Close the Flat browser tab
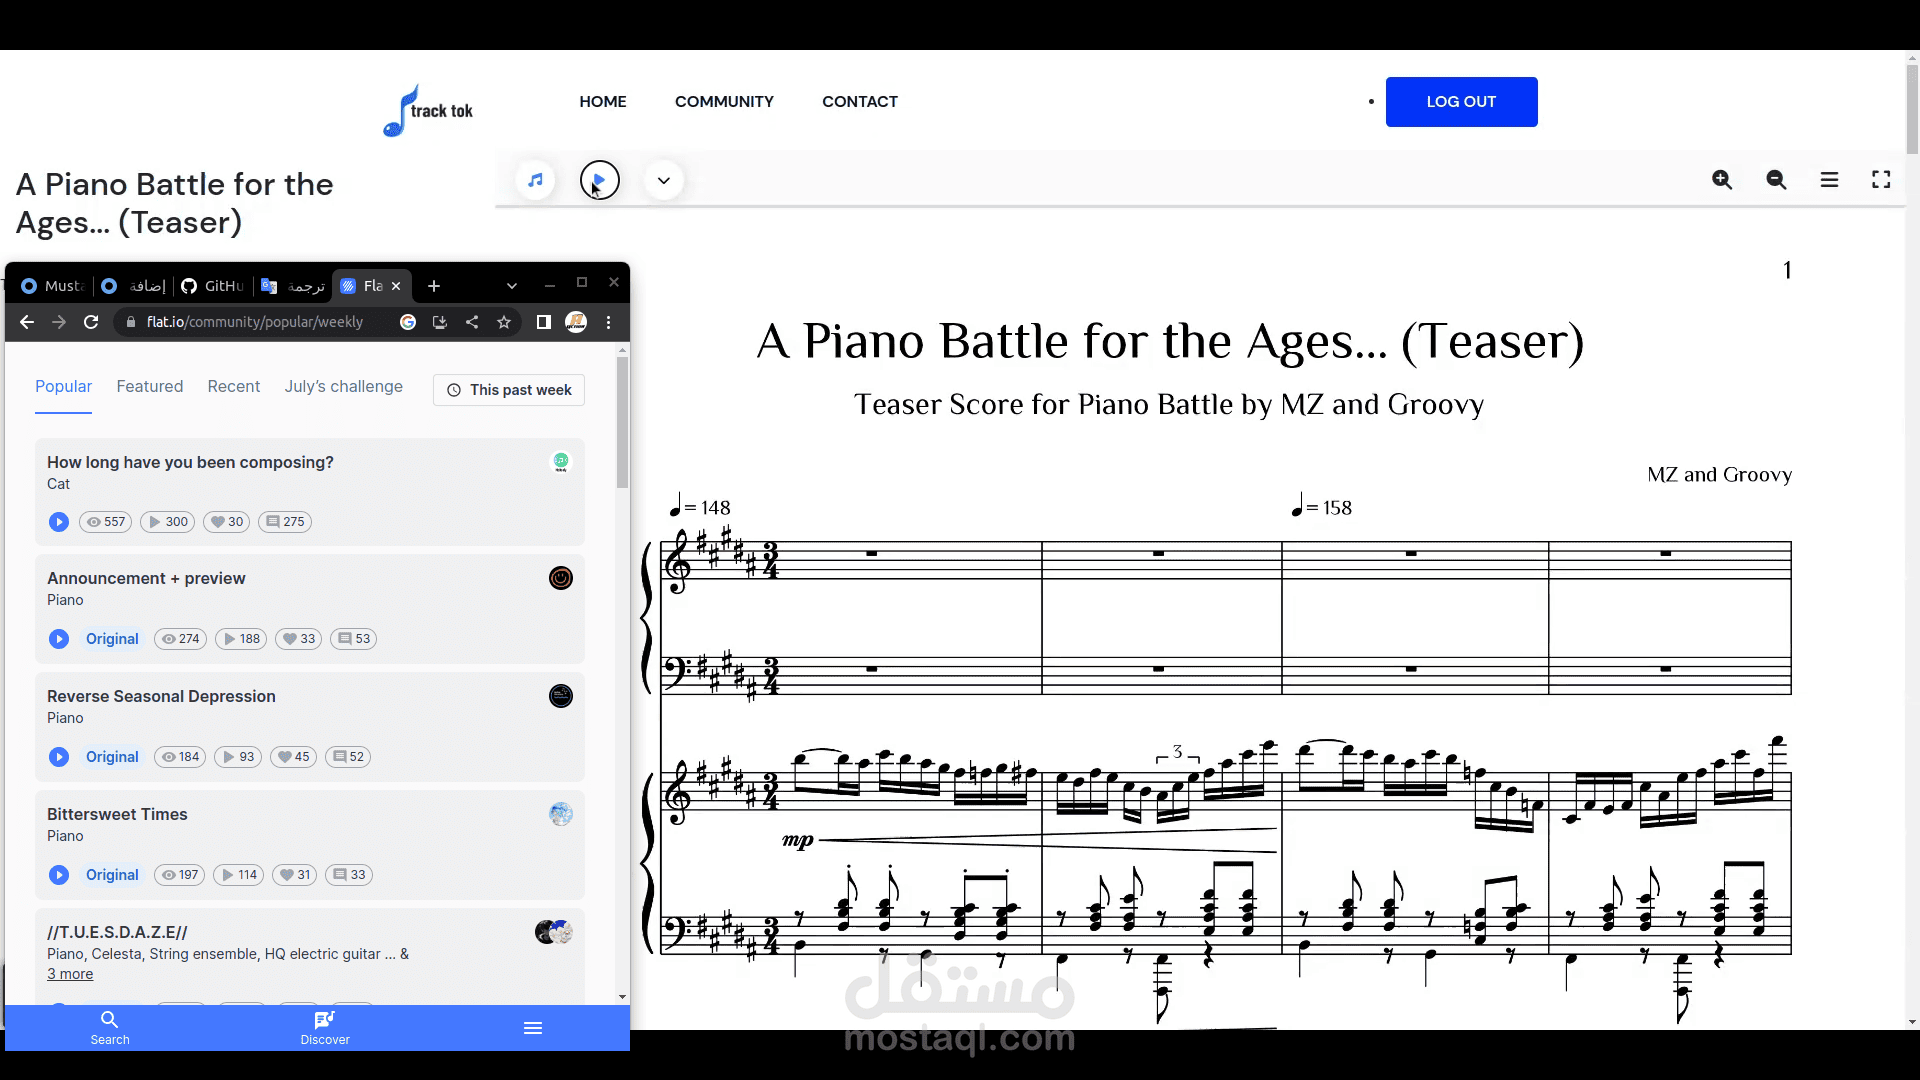 [396, 286]
